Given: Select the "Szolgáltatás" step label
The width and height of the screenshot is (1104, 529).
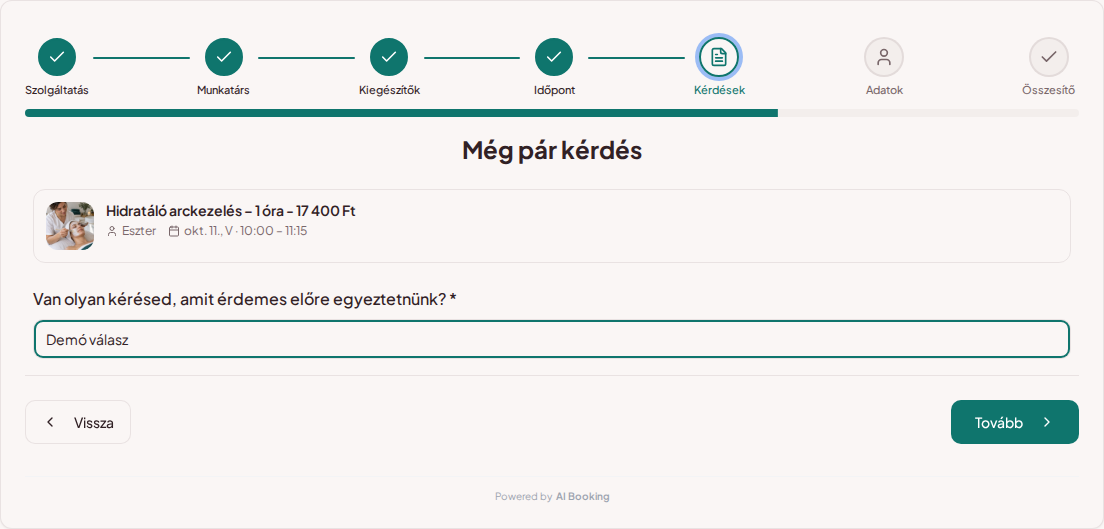Looking at the screenshot, I should point(57,90).
